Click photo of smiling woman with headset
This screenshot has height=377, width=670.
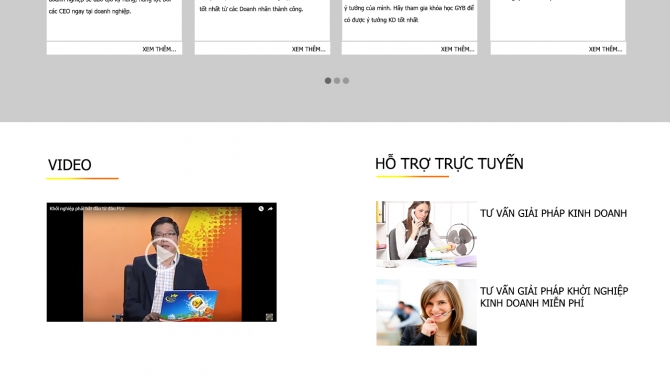point(426,312)
